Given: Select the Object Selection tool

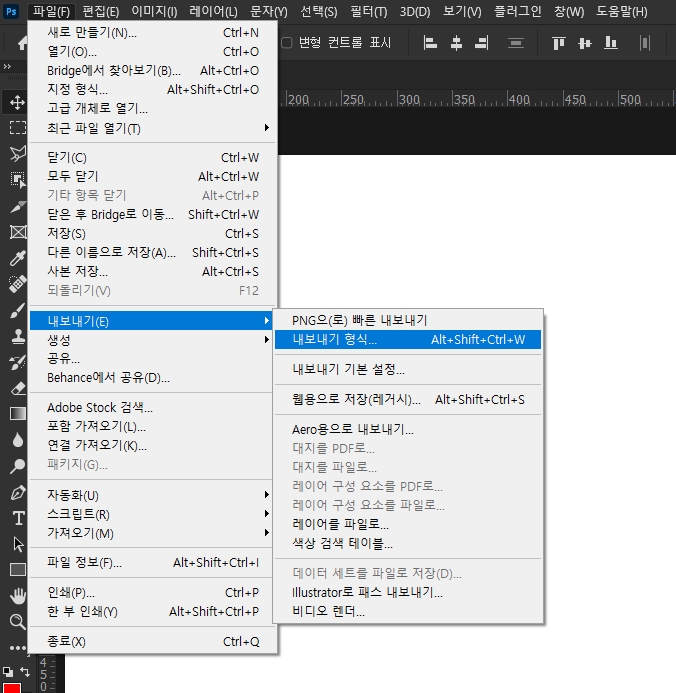Looking at the screenshot, I should coord(17,179).
